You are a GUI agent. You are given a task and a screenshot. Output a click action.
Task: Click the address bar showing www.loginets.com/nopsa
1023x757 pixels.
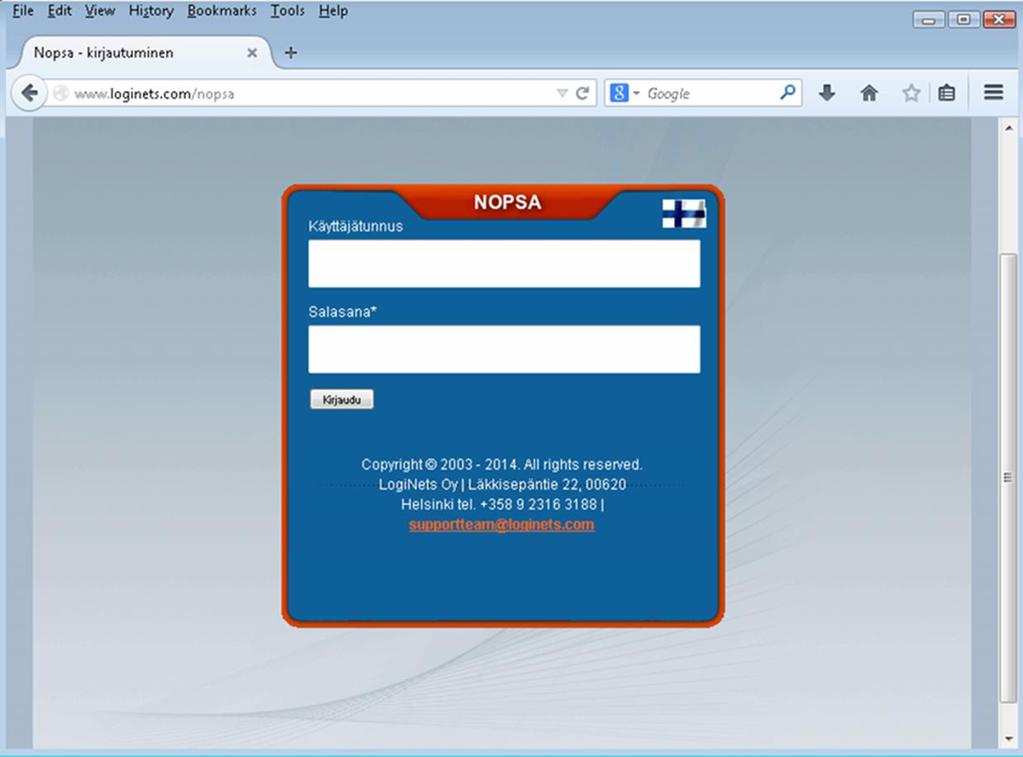[313, 93]
